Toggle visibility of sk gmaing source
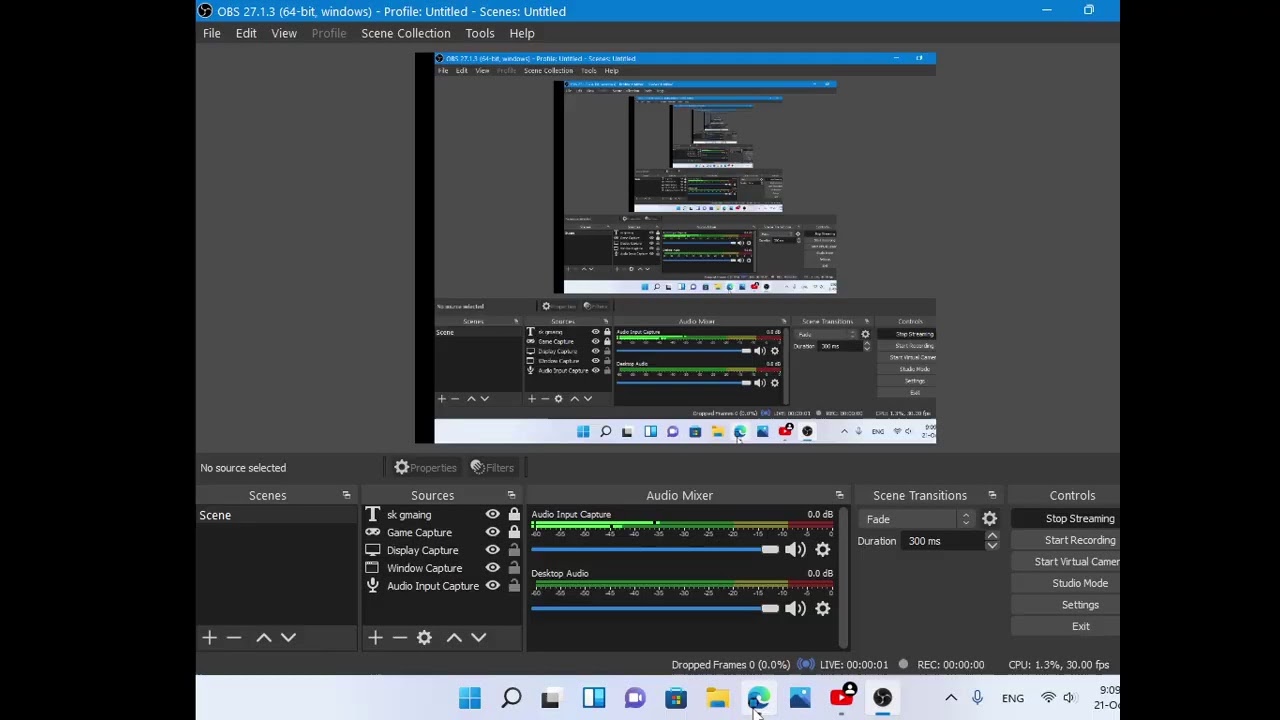Screen dimensions: 1280x720 492,515
